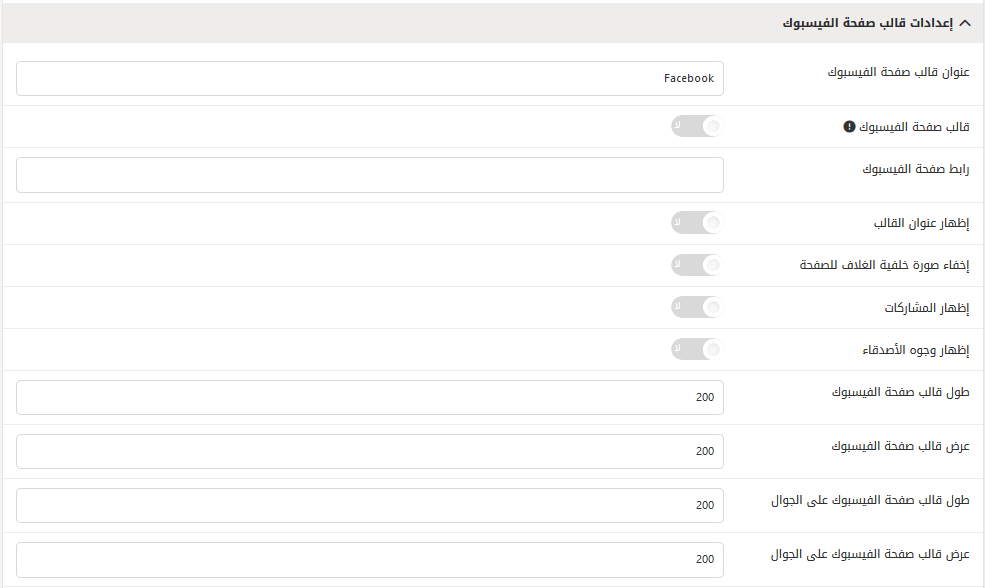Toggle the قالب صفحة الفيسبوك switch

coord(697,126)
